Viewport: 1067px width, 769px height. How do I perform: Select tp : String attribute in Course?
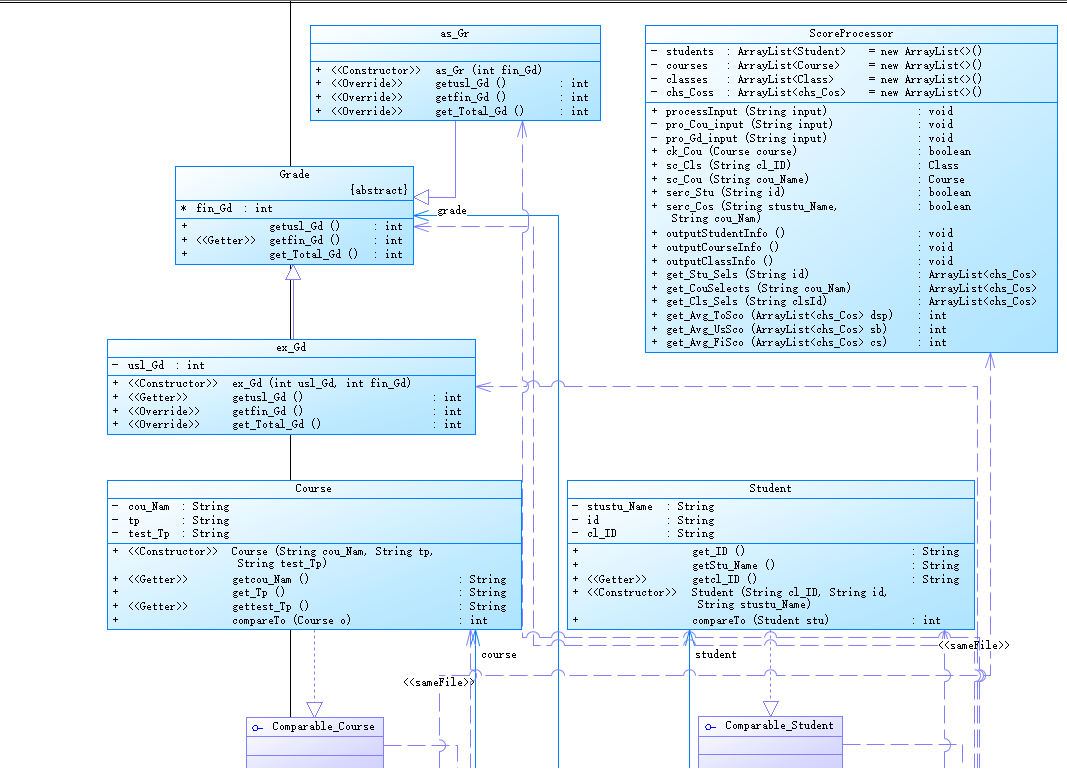pos(171,521)
